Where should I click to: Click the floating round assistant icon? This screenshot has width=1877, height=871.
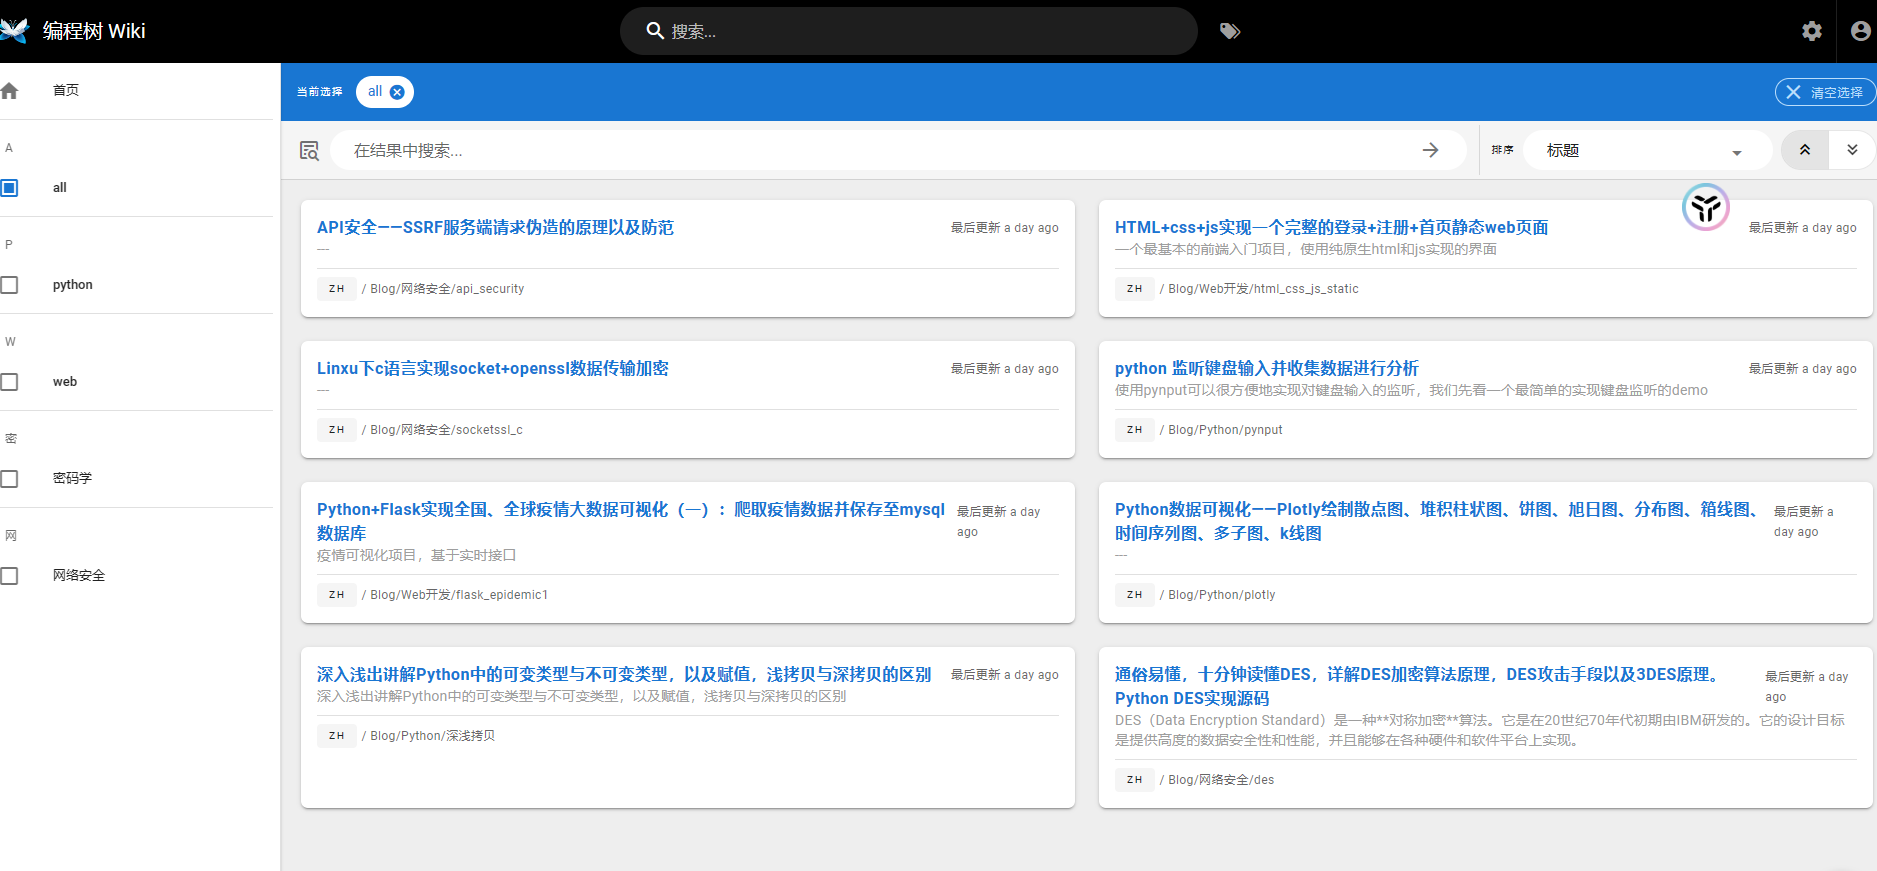pyautogui.click(x=1706, y=207)
